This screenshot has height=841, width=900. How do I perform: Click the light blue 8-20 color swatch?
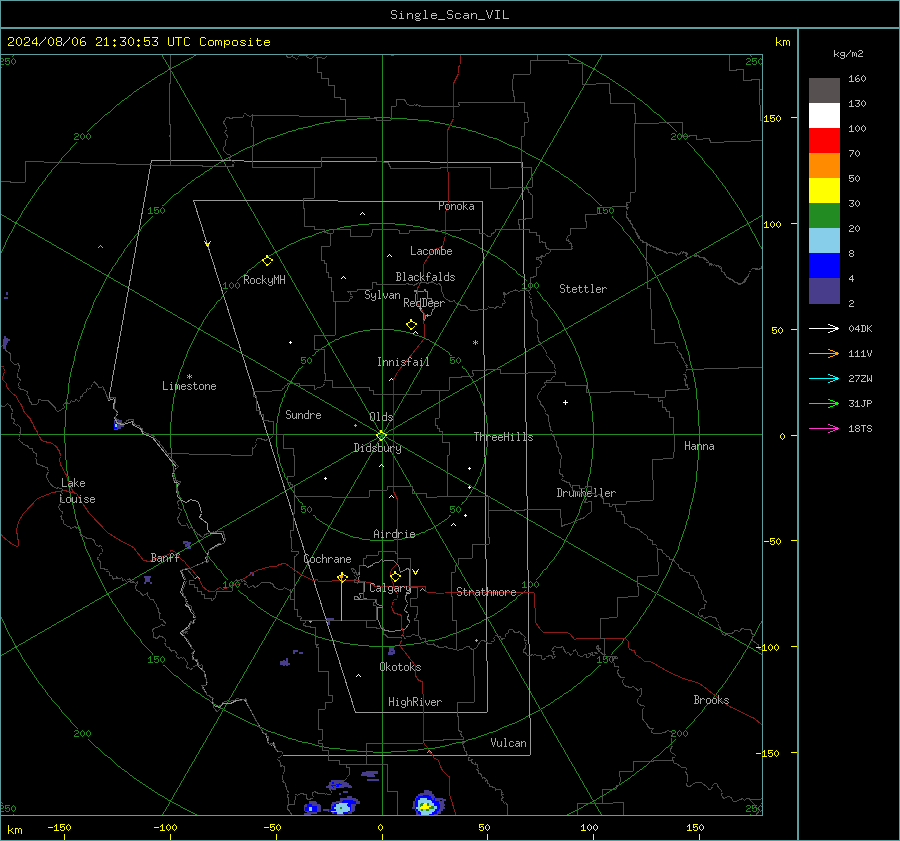(x=824, y=241)
